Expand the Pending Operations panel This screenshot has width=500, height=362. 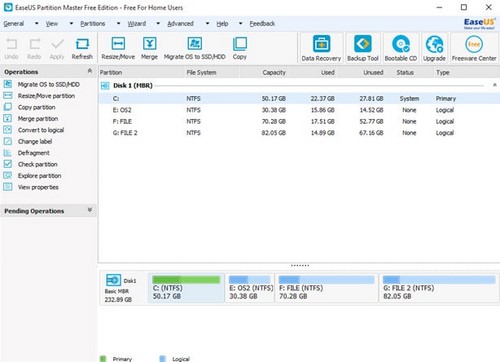pyautogui.click(x=90, y=210)
